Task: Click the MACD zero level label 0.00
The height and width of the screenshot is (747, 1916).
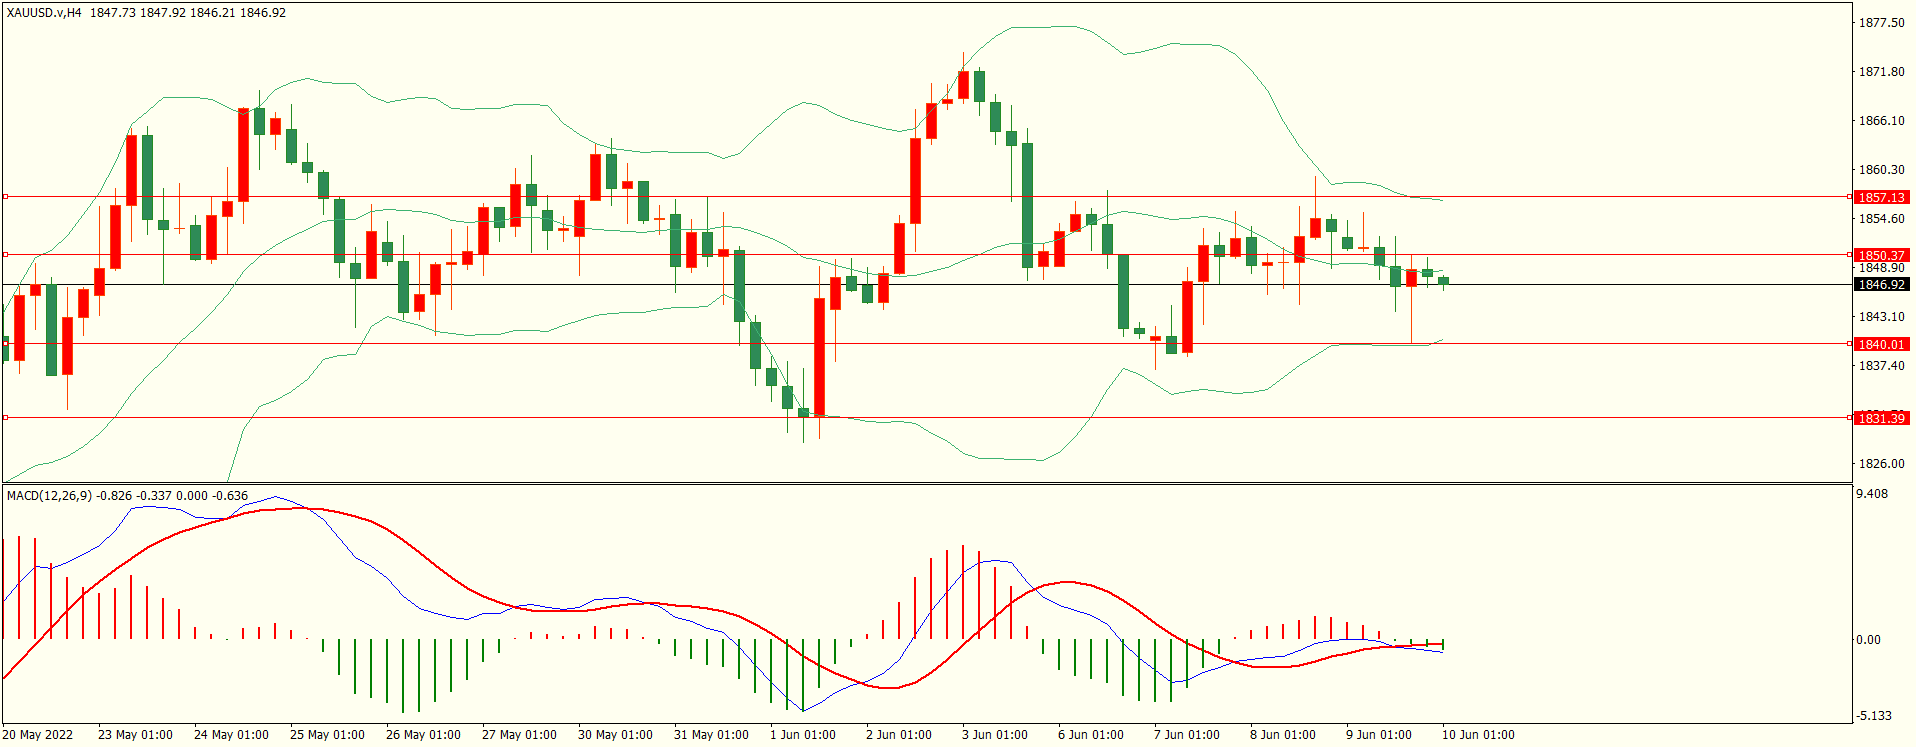Action: tap(1868, 640)
